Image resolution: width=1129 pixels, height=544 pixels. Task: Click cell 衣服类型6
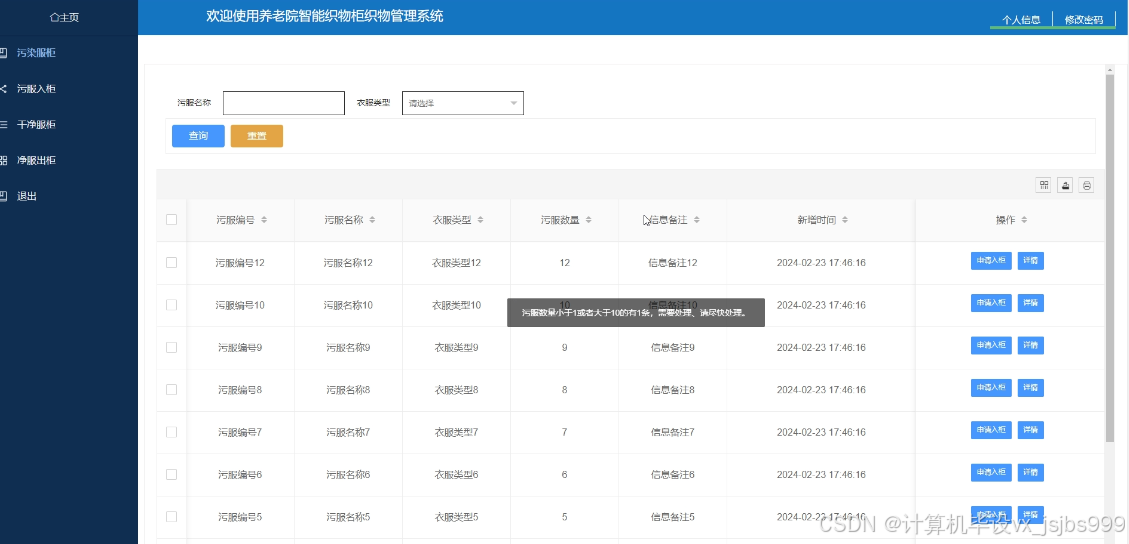(x=456, y=475)
